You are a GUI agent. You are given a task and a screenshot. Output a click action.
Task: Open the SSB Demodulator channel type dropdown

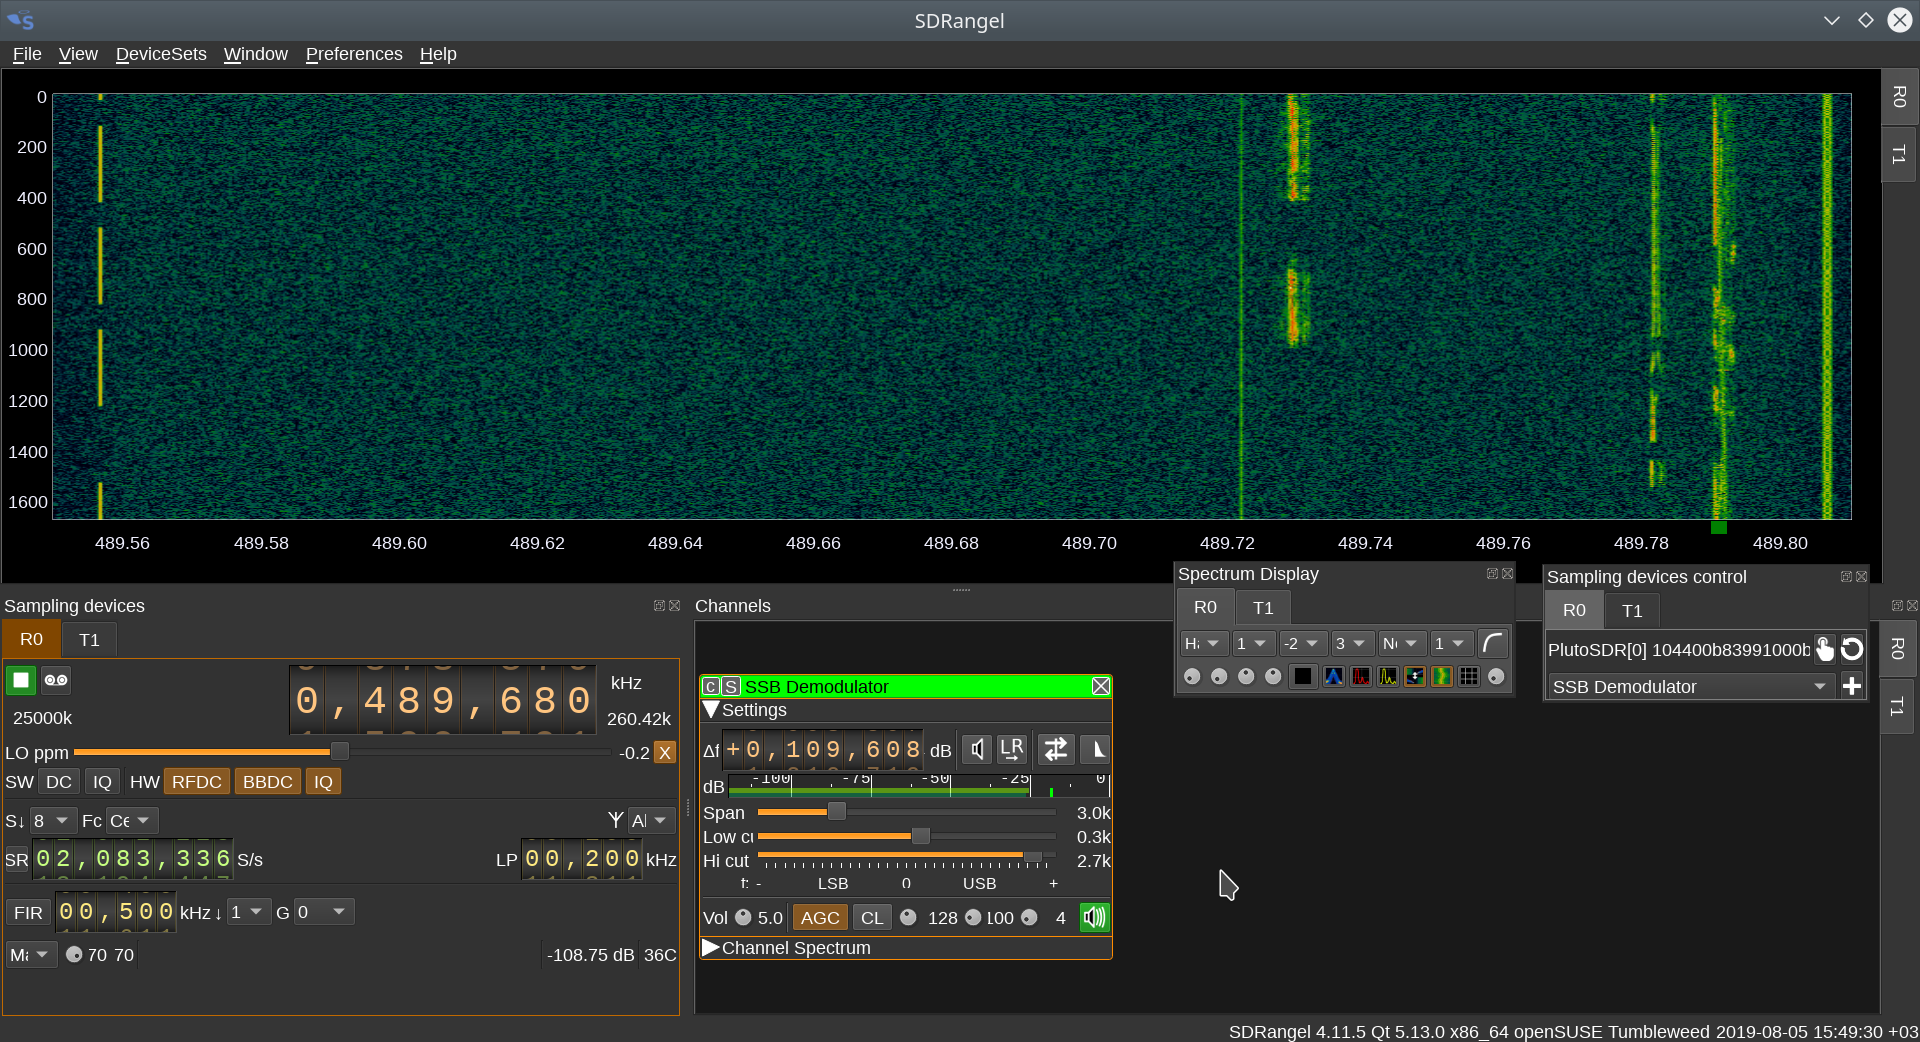pos(1690,687)
